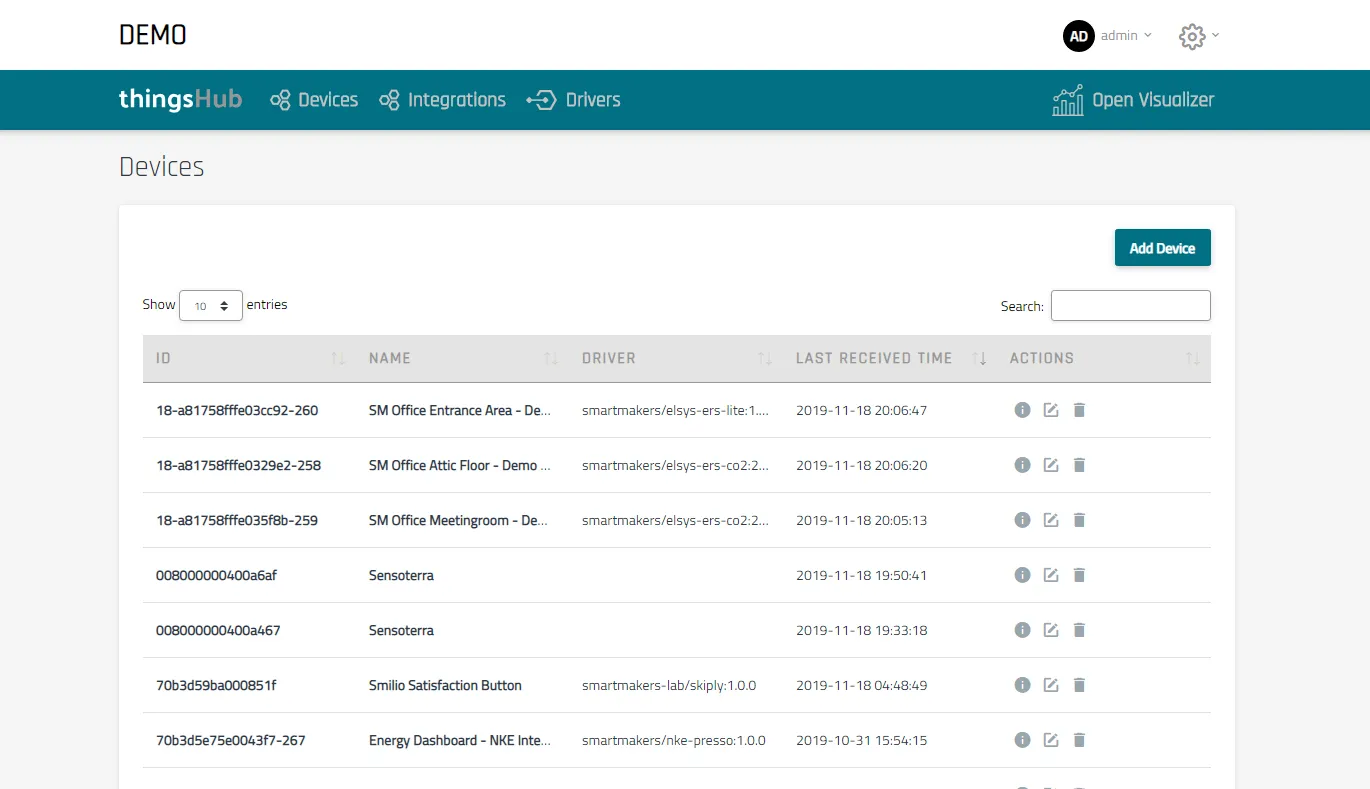Viewport: 1370px width, 789px height.
Task: Open info for SM Office Entrance Area device
Action: pyautogui.click(x=1022, y=410)
